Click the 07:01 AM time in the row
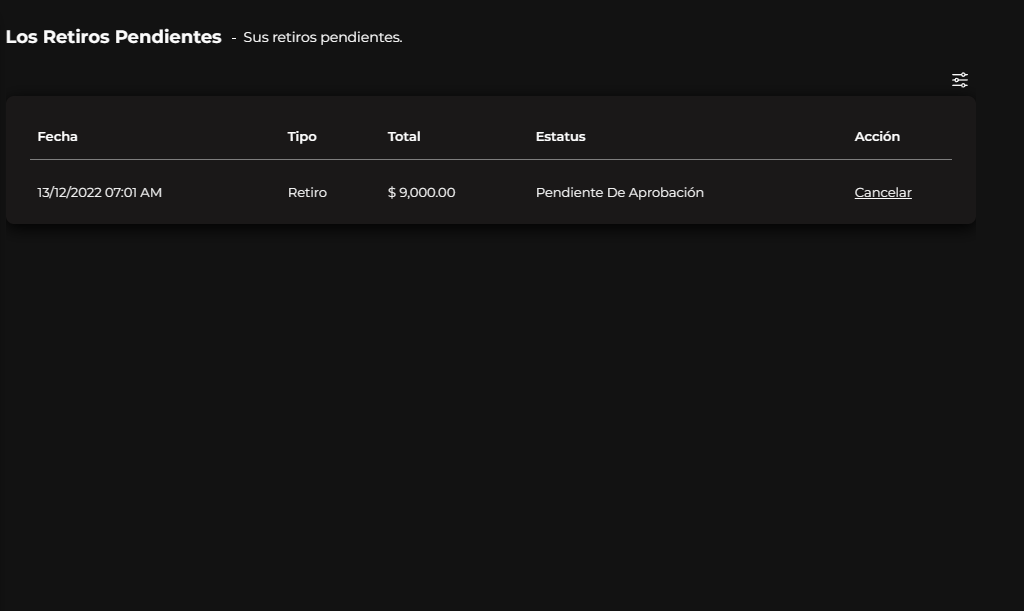The height and width of the screenshot is (611, 1024). pyautogui.click(x=134, y=193)
